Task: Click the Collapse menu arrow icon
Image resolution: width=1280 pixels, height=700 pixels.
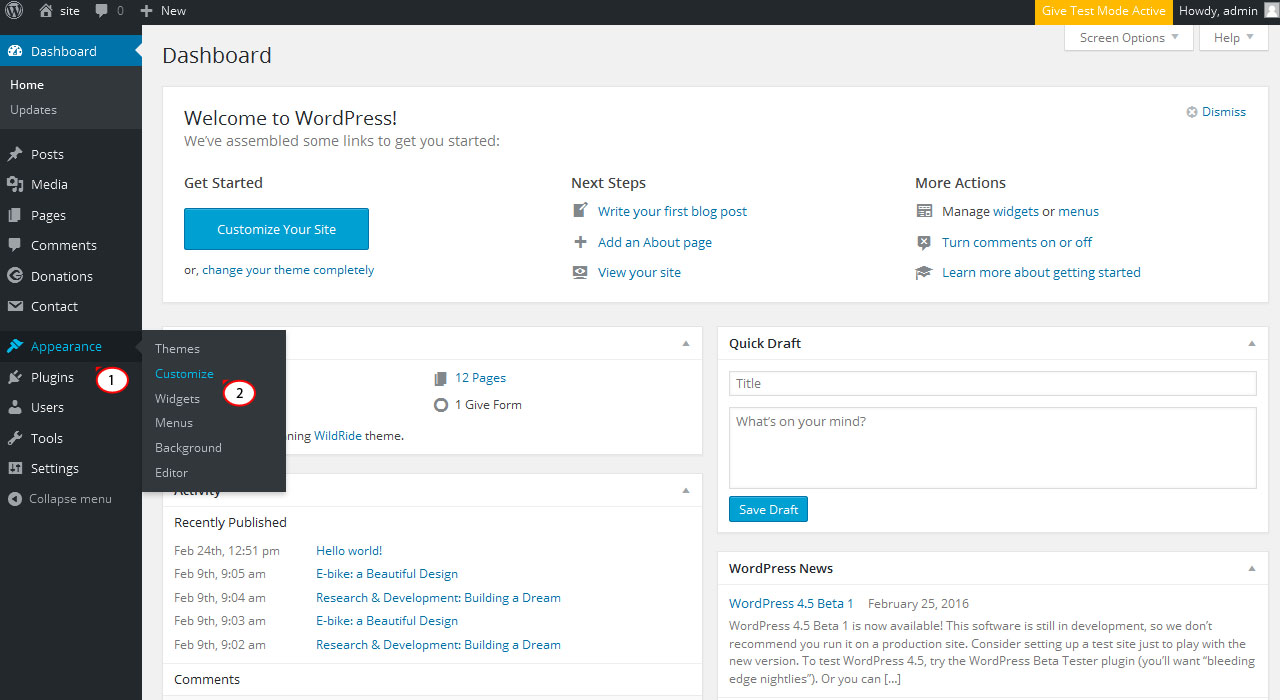Action: pyautogui.click(x=15, y=499)
